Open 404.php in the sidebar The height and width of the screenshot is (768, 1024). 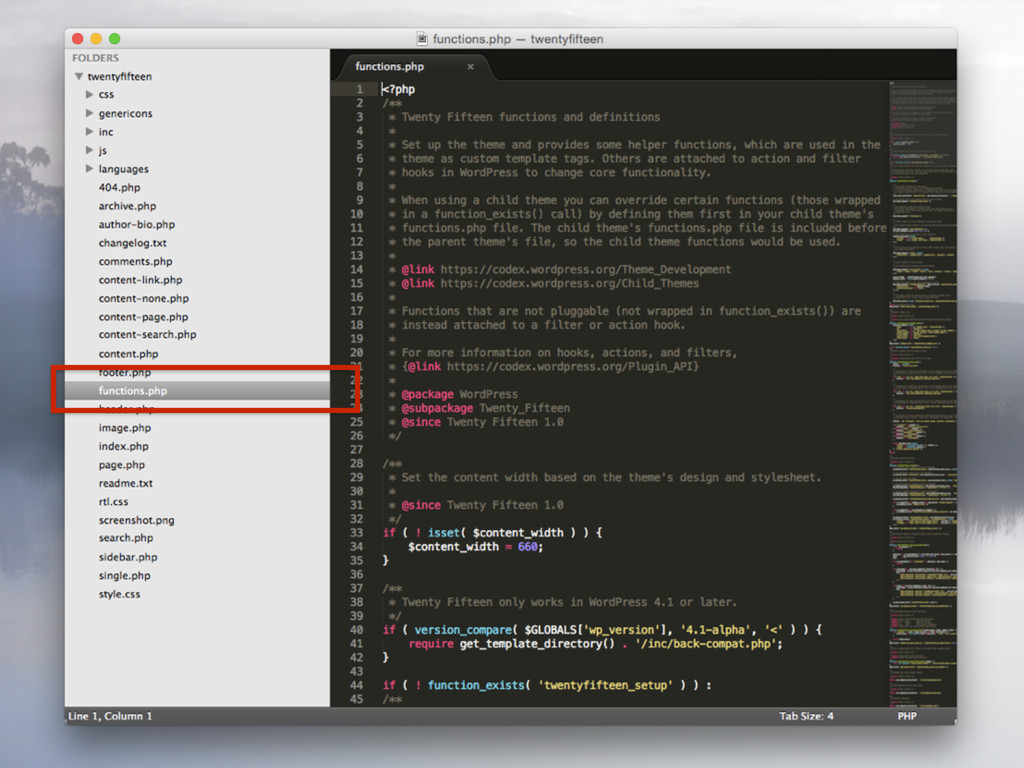pos(119,187)
